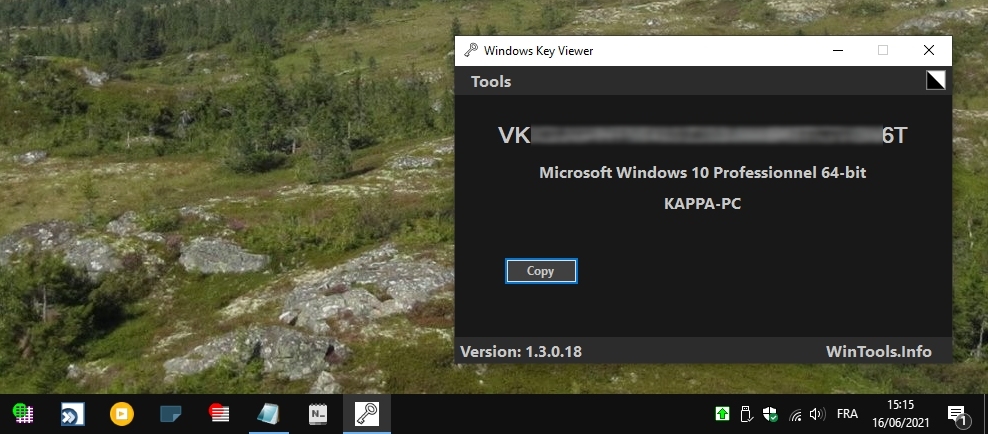Open the dark blue sticky note taskbar app
The image size is (988, 434).
coord(170,414)
